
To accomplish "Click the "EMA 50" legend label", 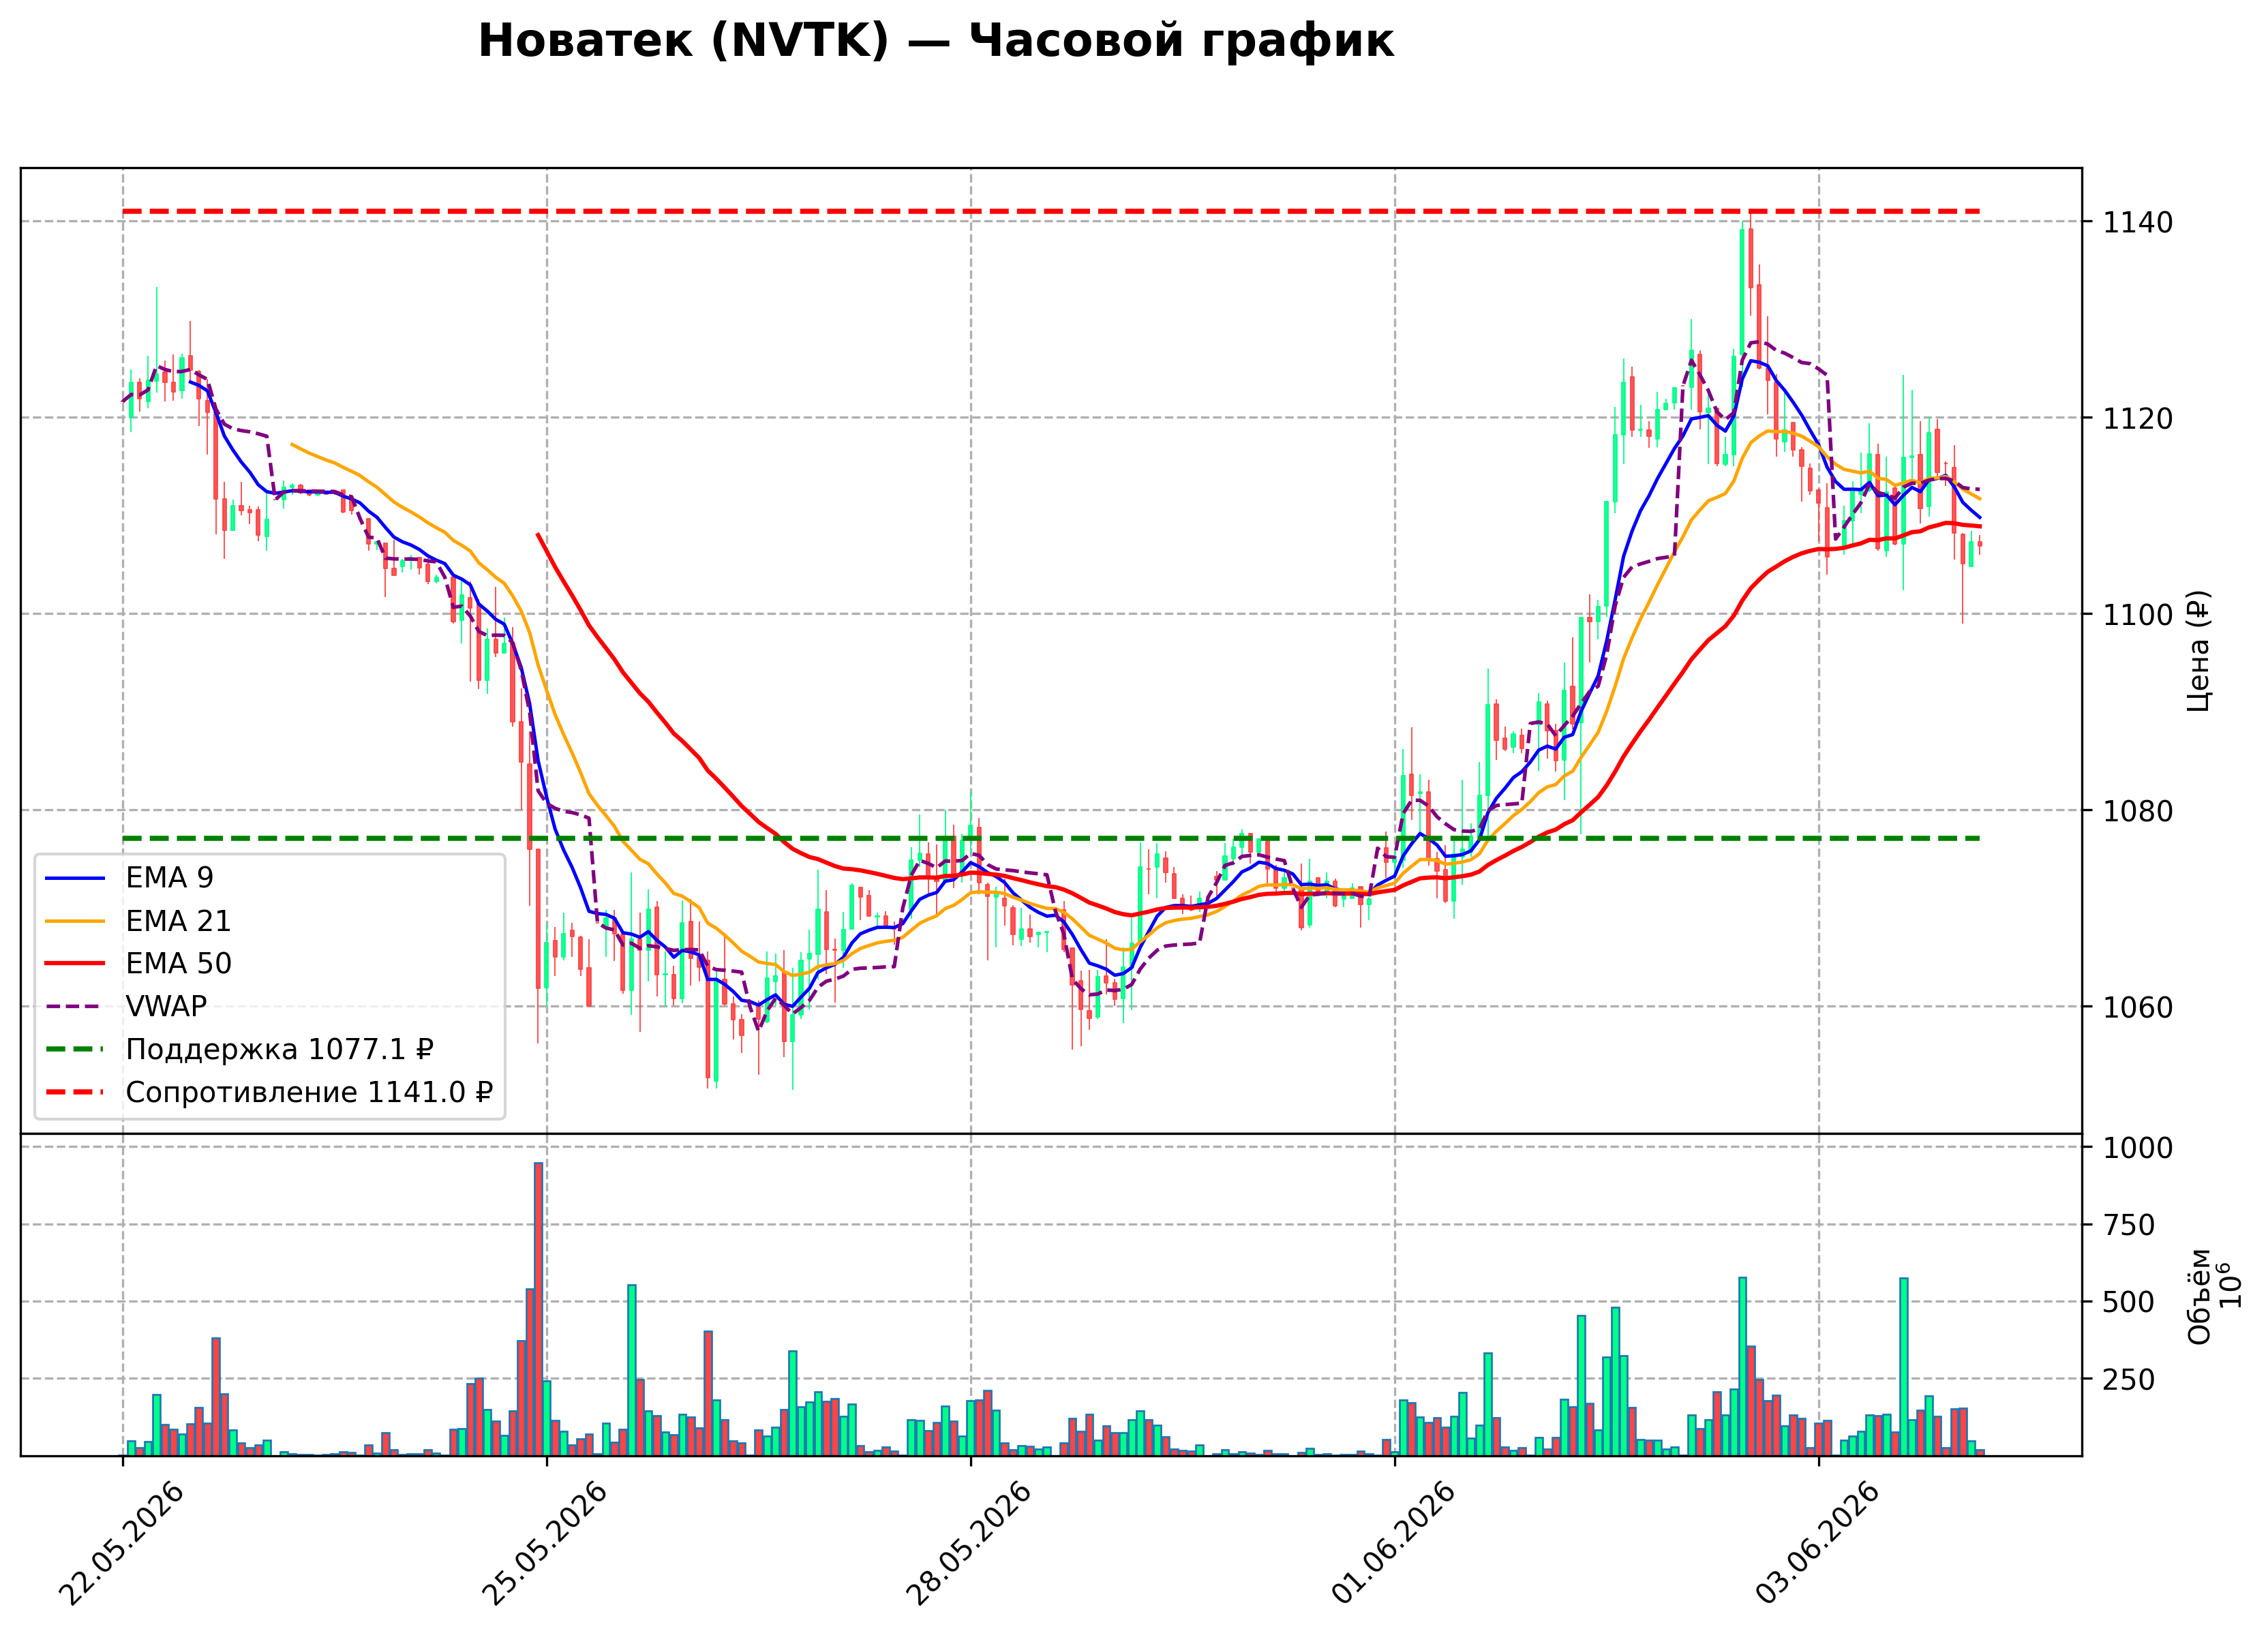I will (178, 964).
